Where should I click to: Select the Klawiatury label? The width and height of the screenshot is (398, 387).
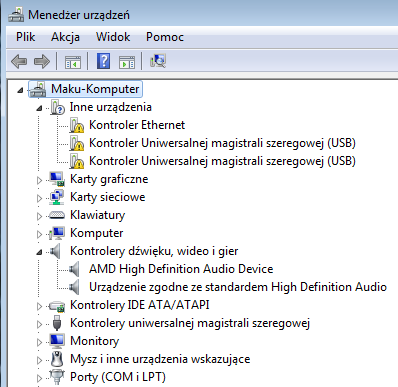97,215
